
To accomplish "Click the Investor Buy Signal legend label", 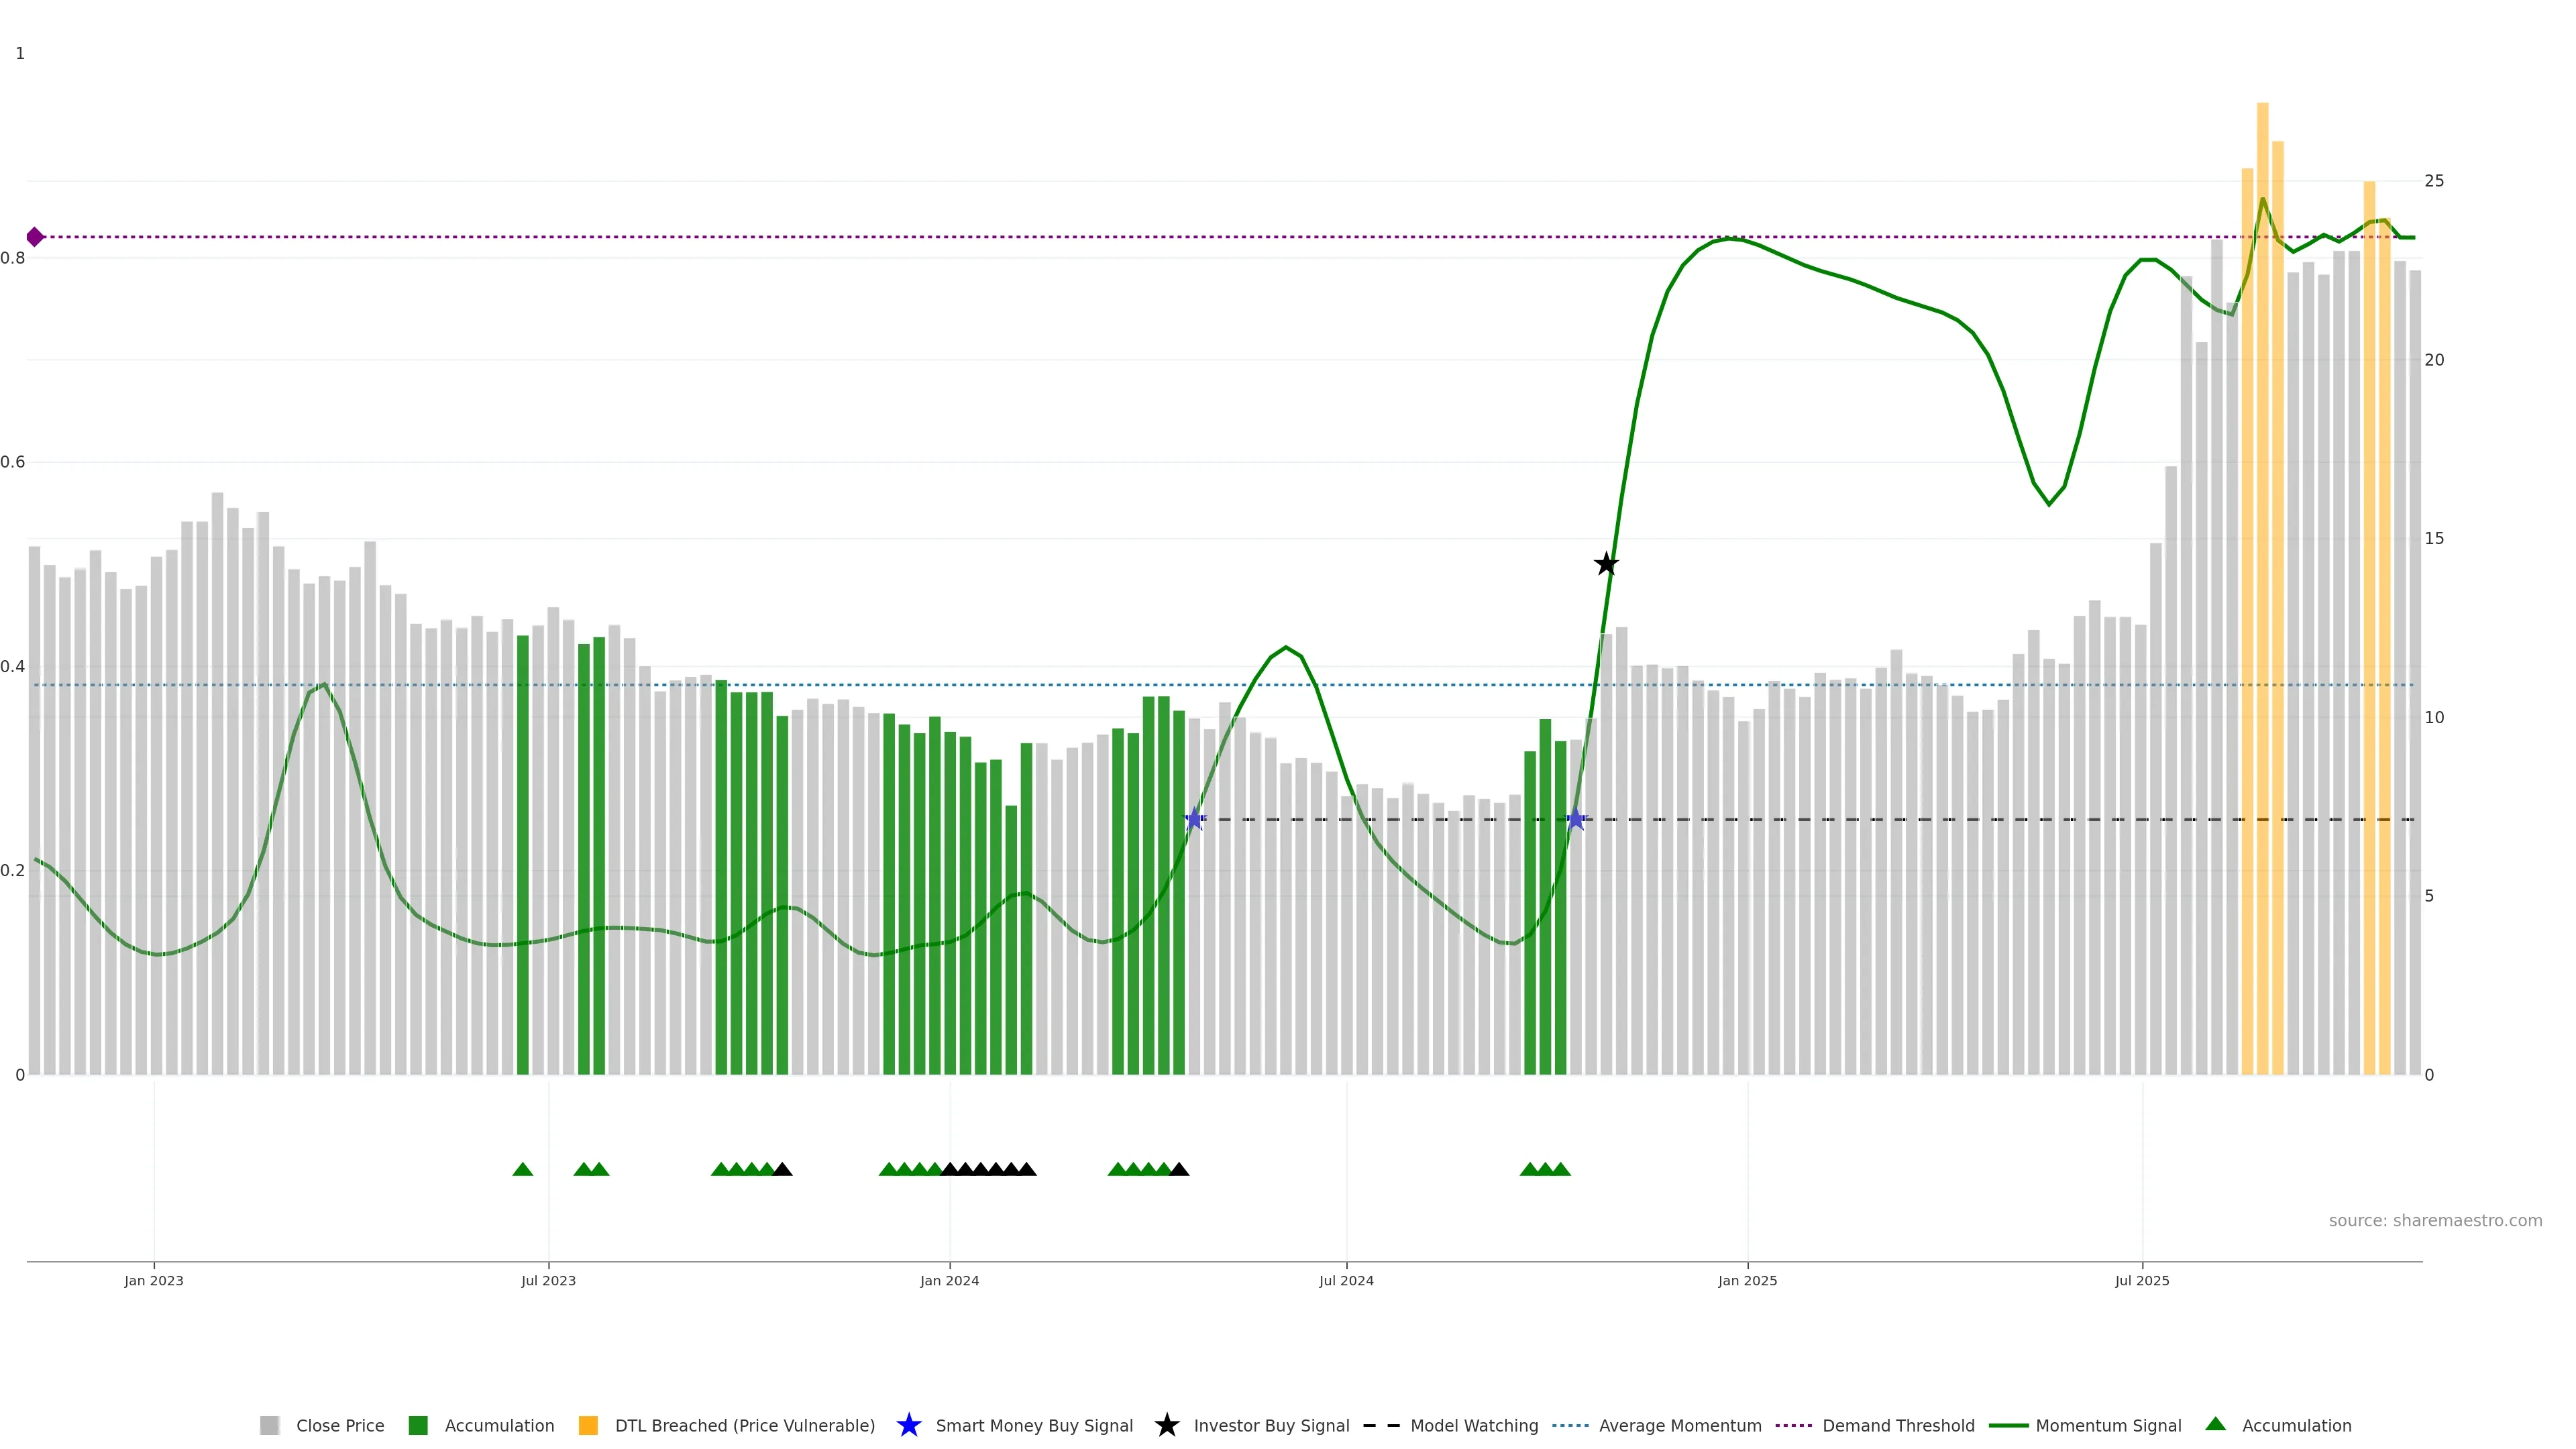I will coord(1271,1425).
